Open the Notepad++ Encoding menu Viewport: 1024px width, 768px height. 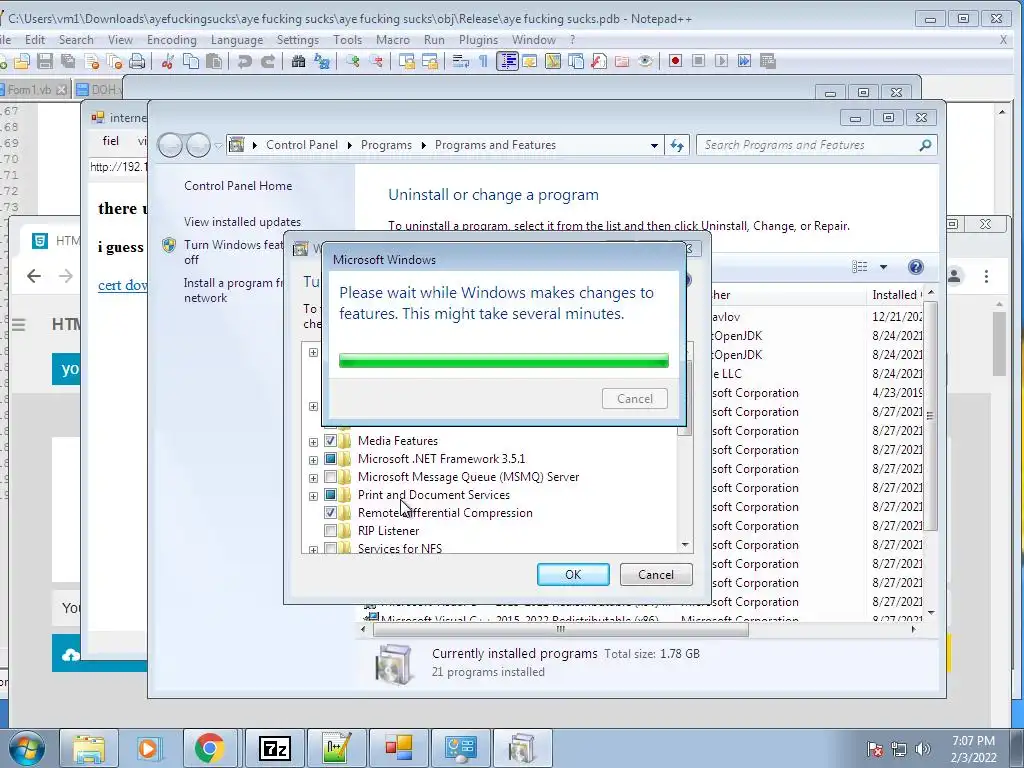[172, 40]
